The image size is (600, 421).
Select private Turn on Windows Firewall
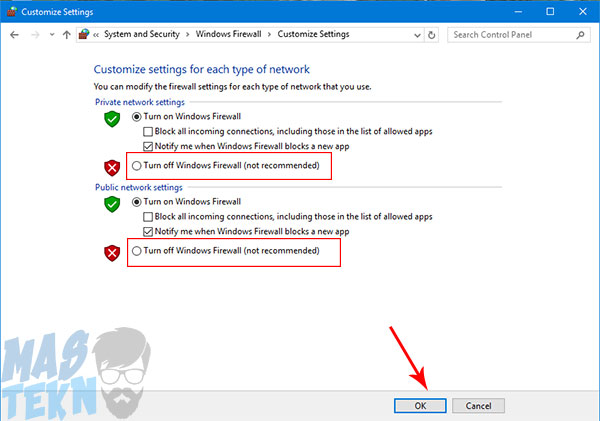(x=186, y=116)
